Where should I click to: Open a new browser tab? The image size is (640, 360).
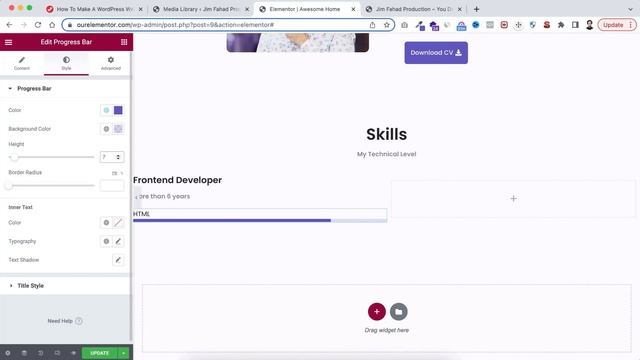(476, 9)
